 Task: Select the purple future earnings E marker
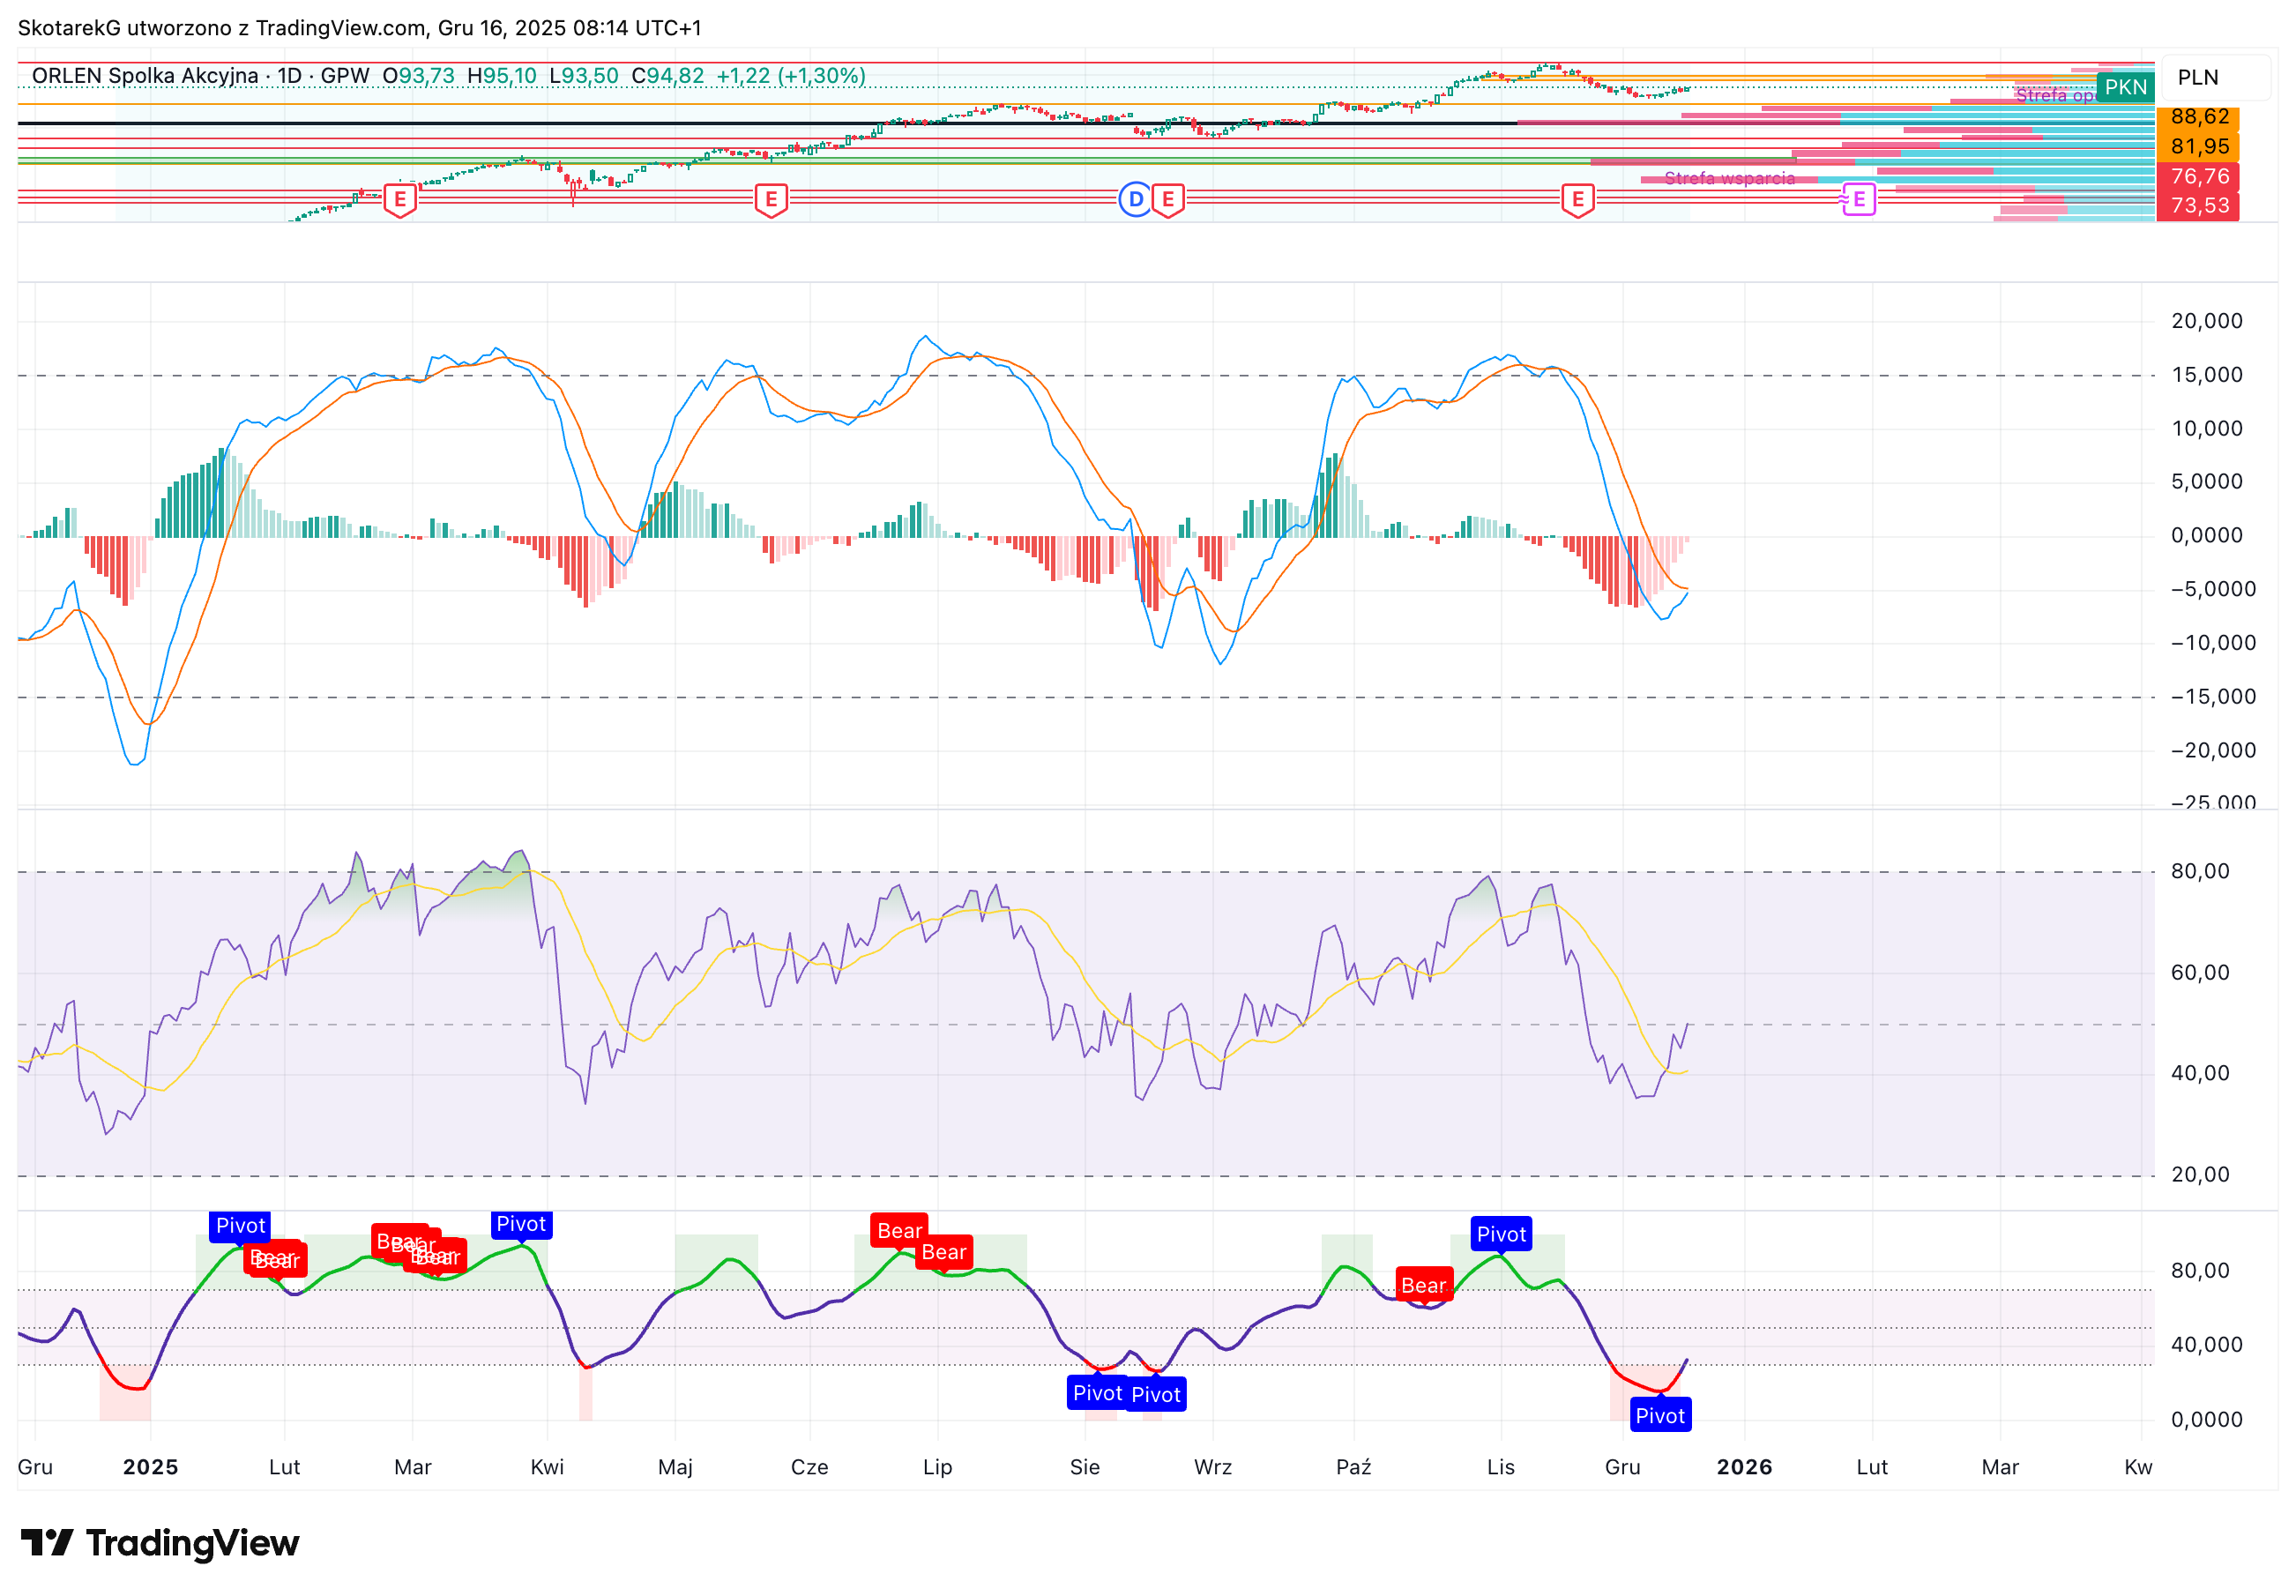click(x=1858, y=199)
